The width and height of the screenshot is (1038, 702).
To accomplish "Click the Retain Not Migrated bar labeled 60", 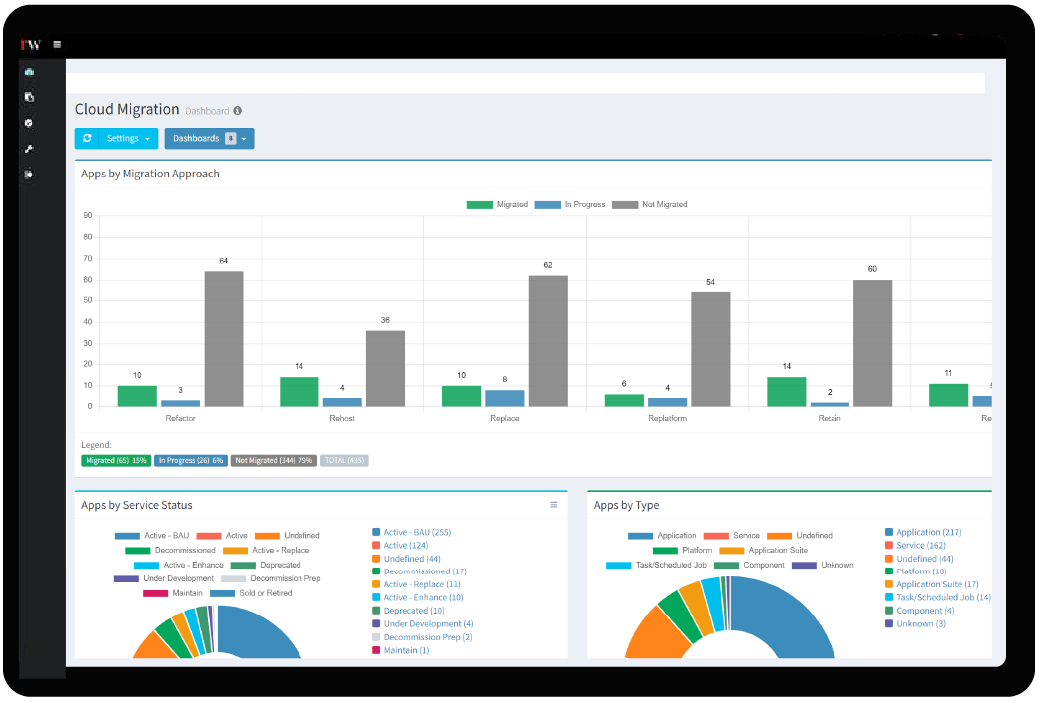I will pyautogui.click(x=873, y=343).
